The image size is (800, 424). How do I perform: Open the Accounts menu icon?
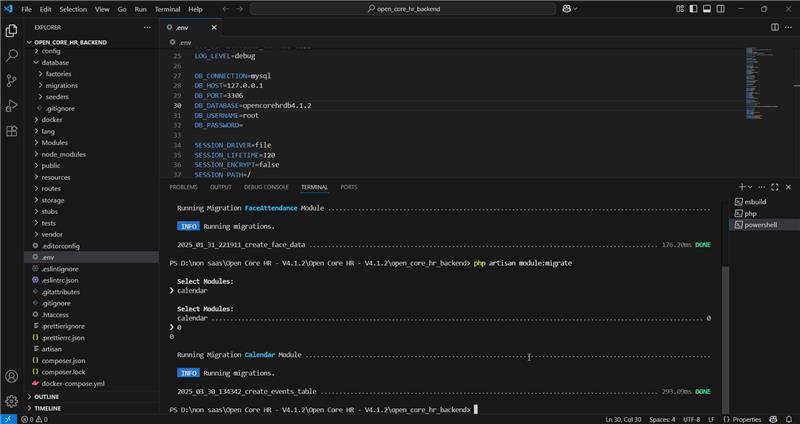[11, 377]
